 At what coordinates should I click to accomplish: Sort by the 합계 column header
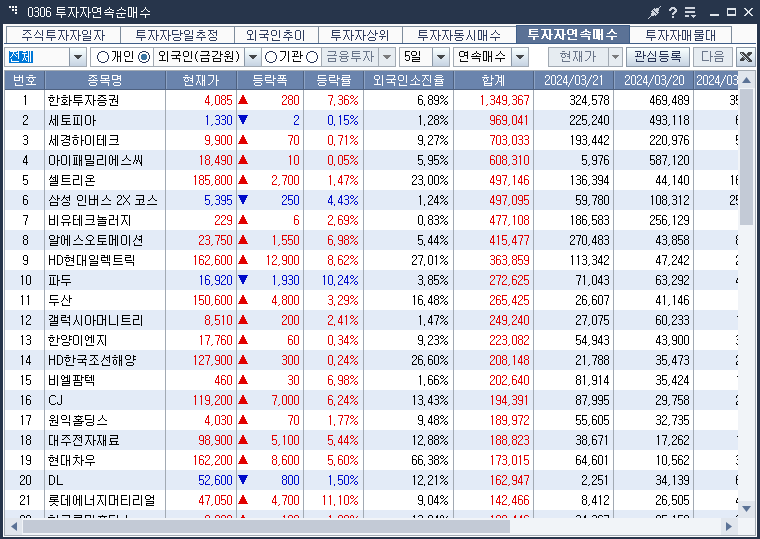[x=493, y=80]
